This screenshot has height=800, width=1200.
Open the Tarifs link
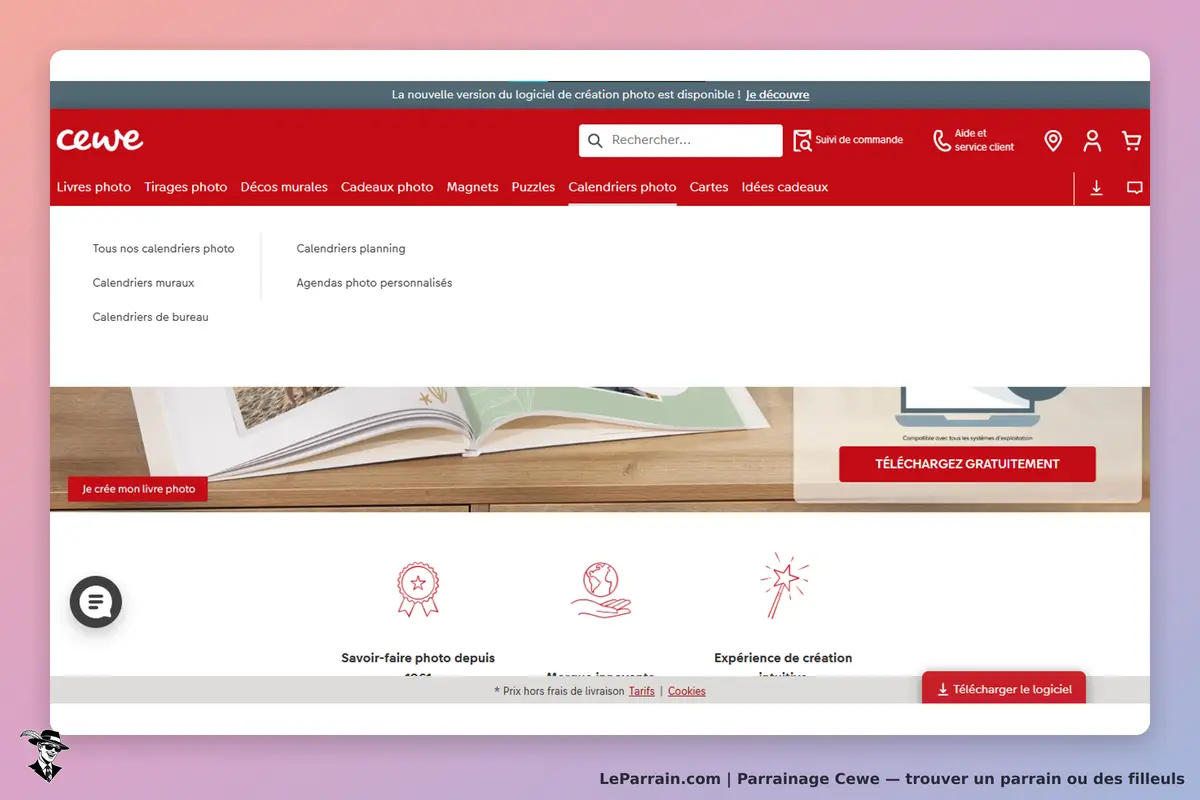click(x=642, y=691)
